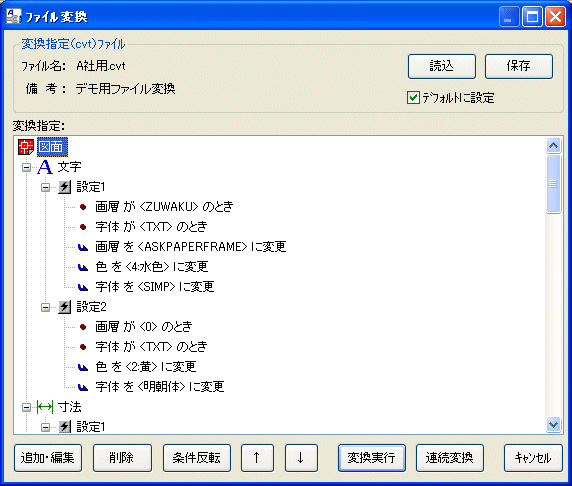Click the 変換実行 execute button
The image size is (572, 486).
point(372,458)
